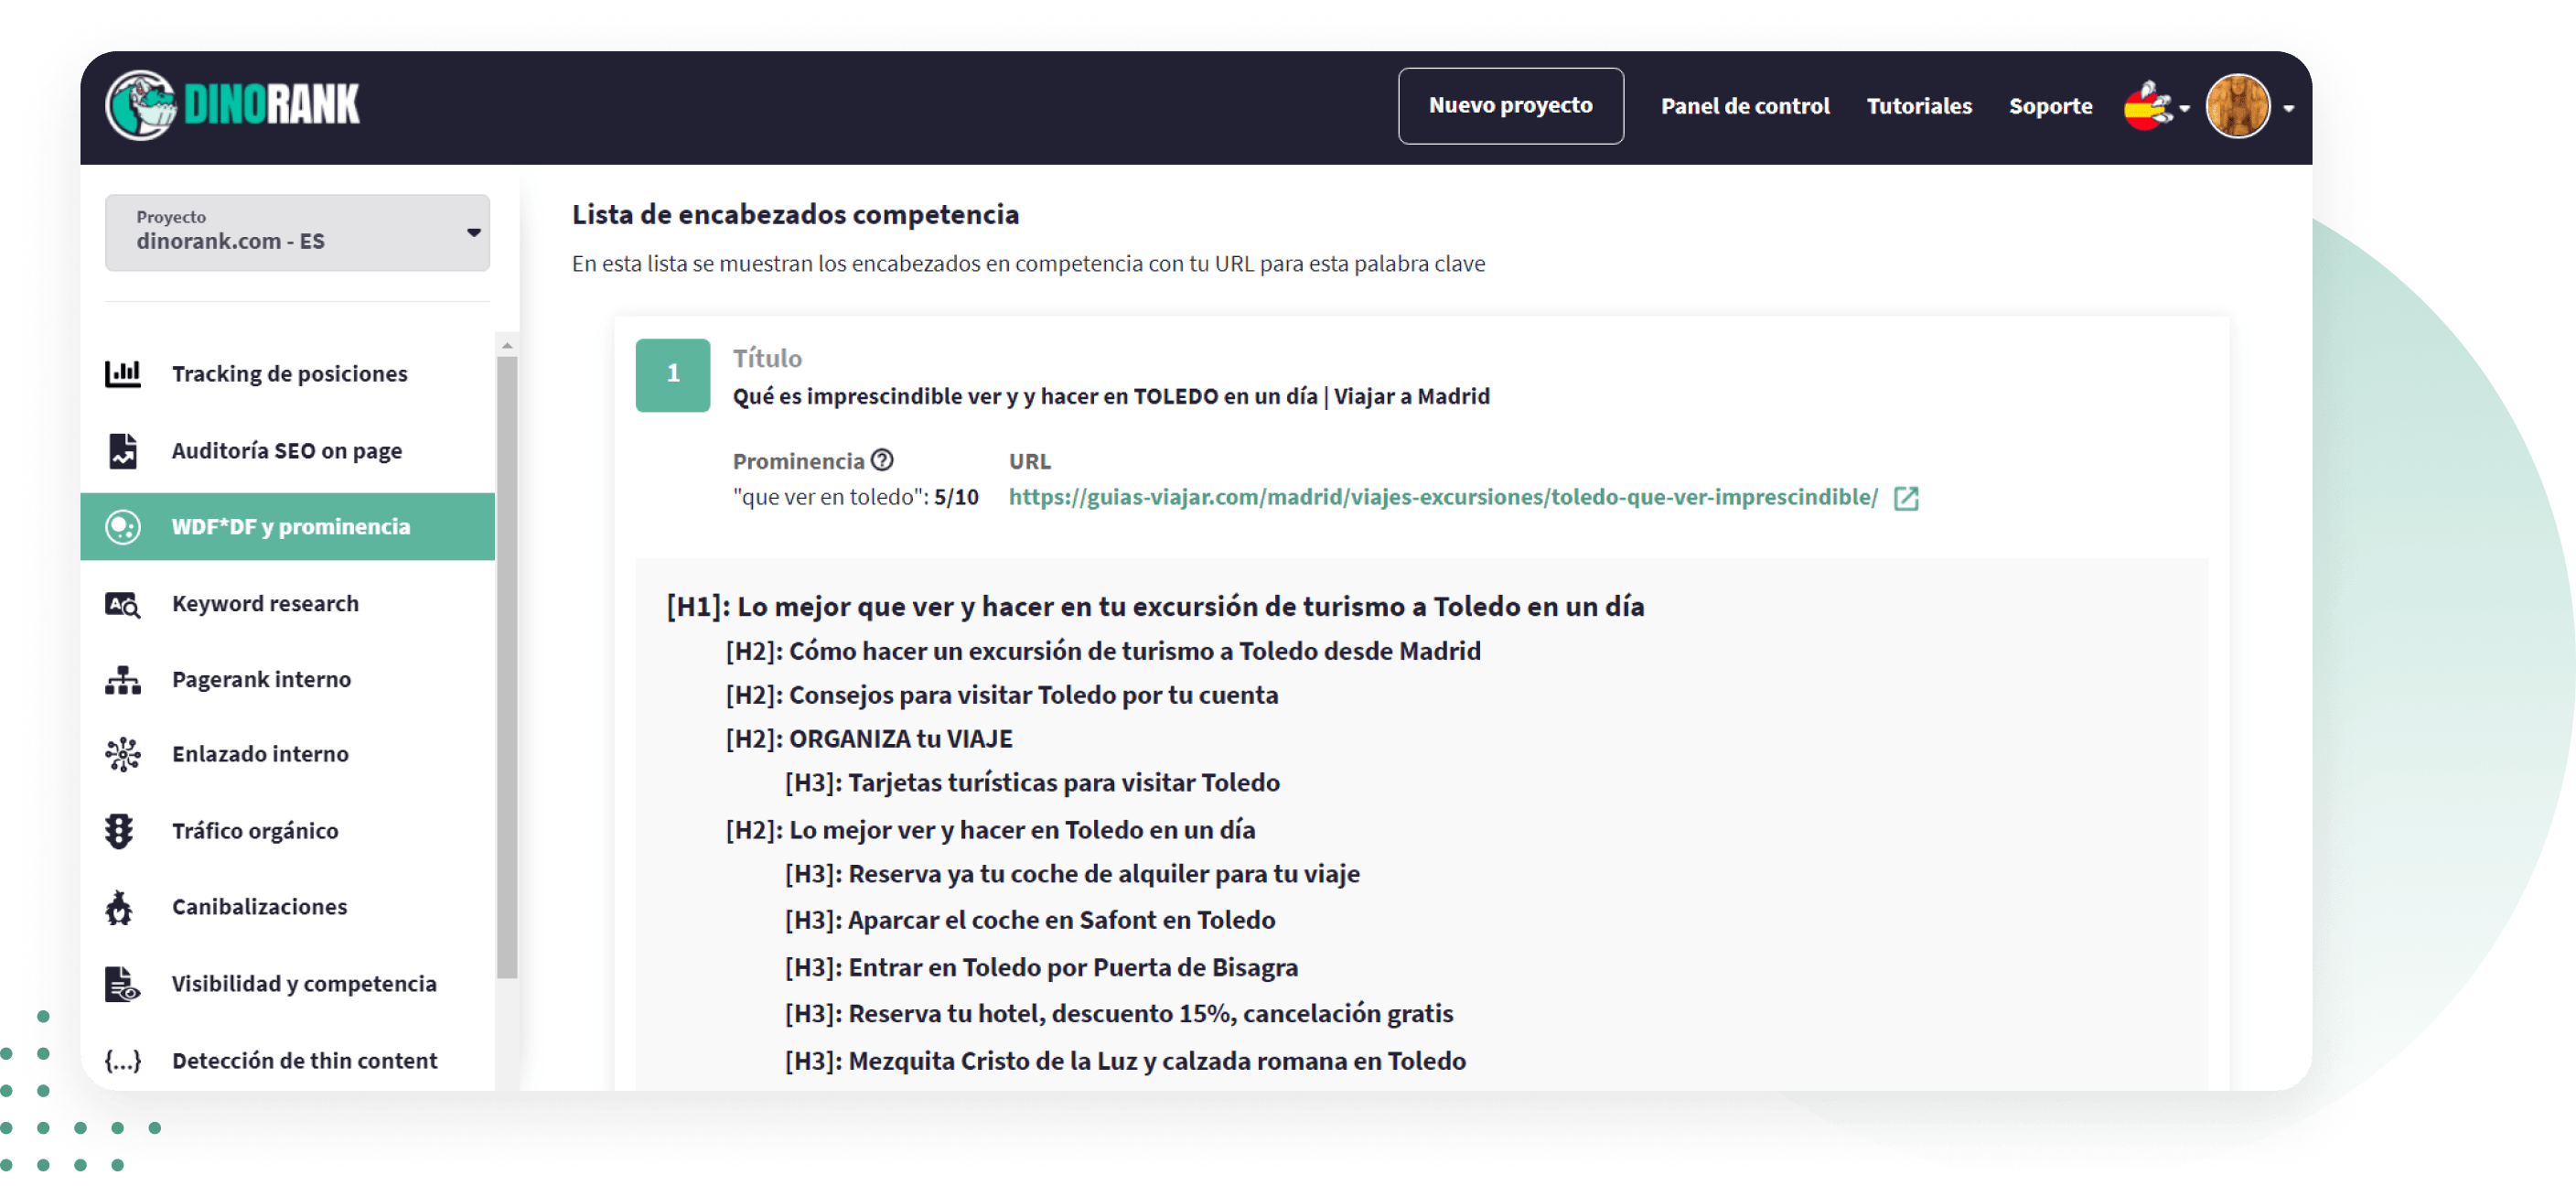Click H2 Lo mejor ver y hacer en Toledo
The image size is (2576, 1186).
pos(989,829)
